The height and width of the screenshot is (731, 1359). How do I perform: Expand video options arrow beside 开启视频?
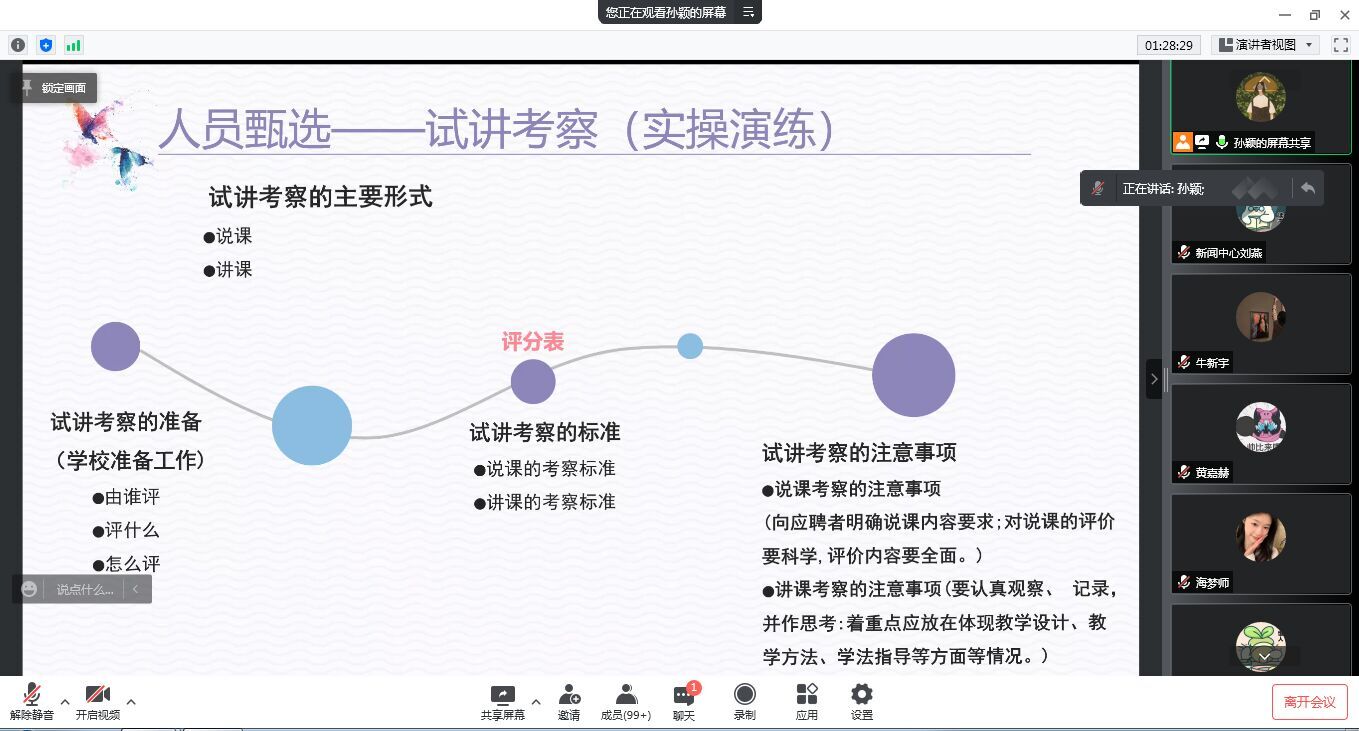click(x=131, y=702)
